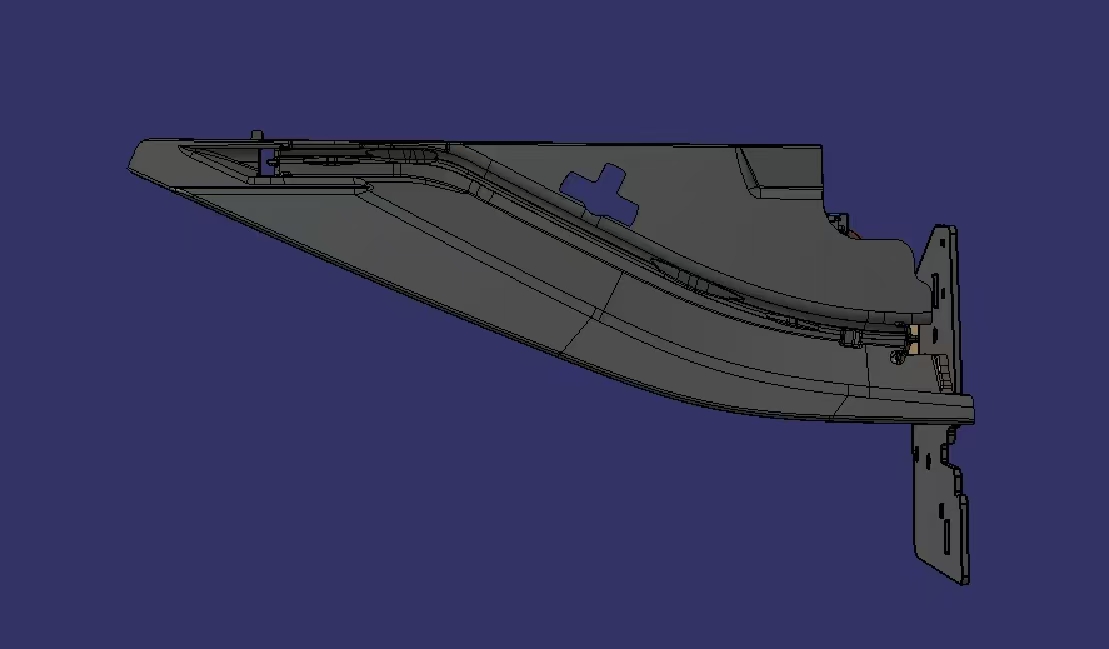Click the round fastener beside the bracket
The height and width of the screenshot is (649, 1109).
pos(897,356)
